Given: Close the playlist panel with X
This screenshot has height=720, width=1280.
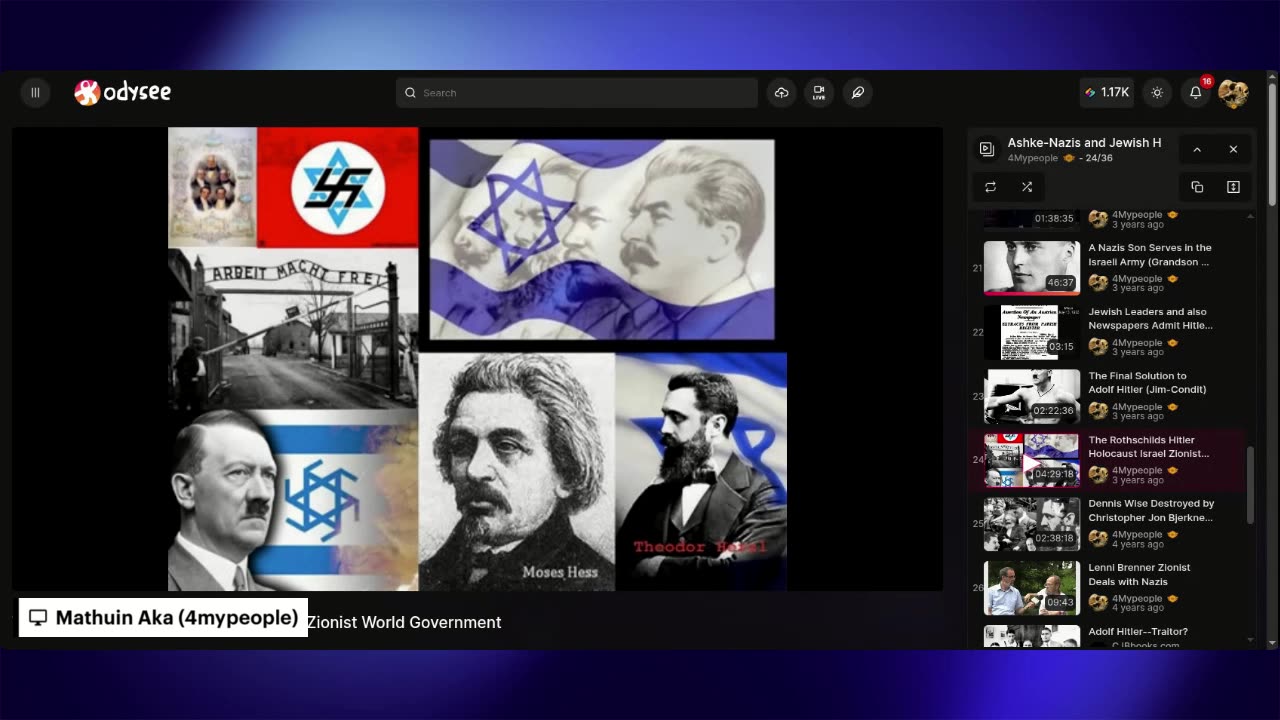Looking at the screenshot, I should click(x=1233, y=149).
